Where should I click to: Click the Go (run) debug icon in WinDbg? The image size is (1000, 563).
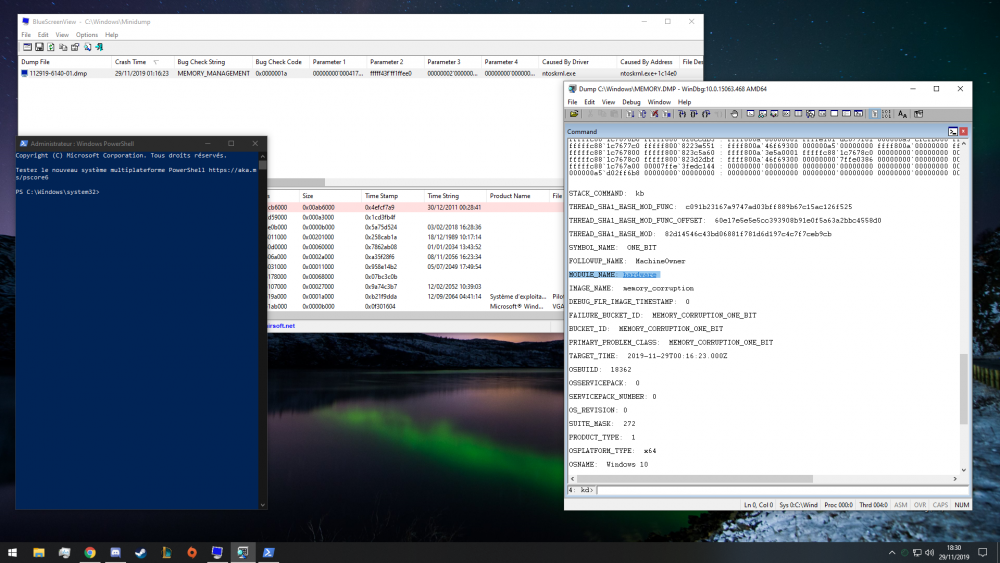tap(630, 114)
